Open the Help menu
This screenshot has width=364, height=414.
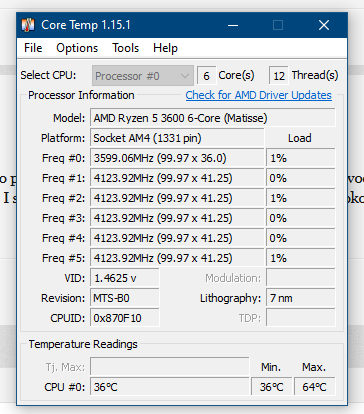pyautogui.click(x=165, y=48)
